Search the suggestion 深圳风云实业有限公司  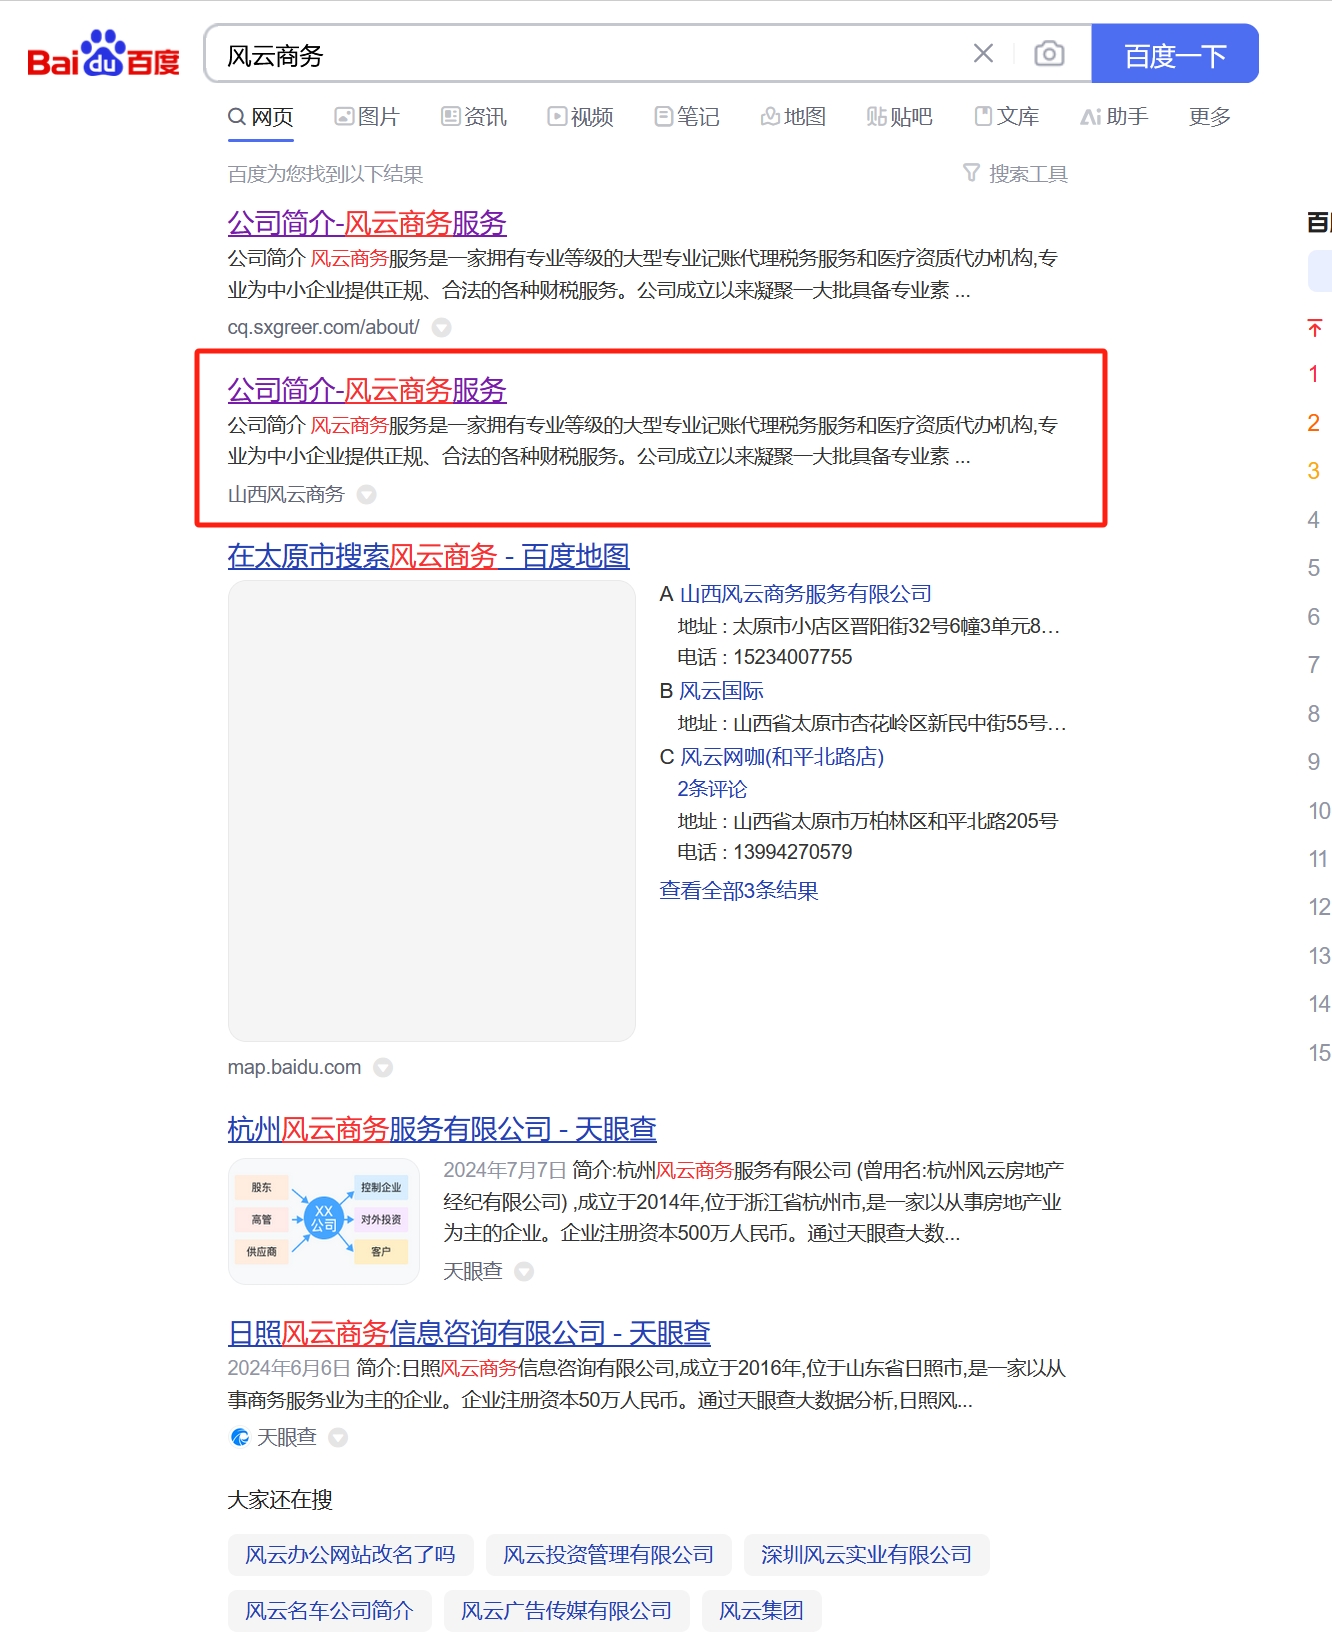click(867, 1555)
